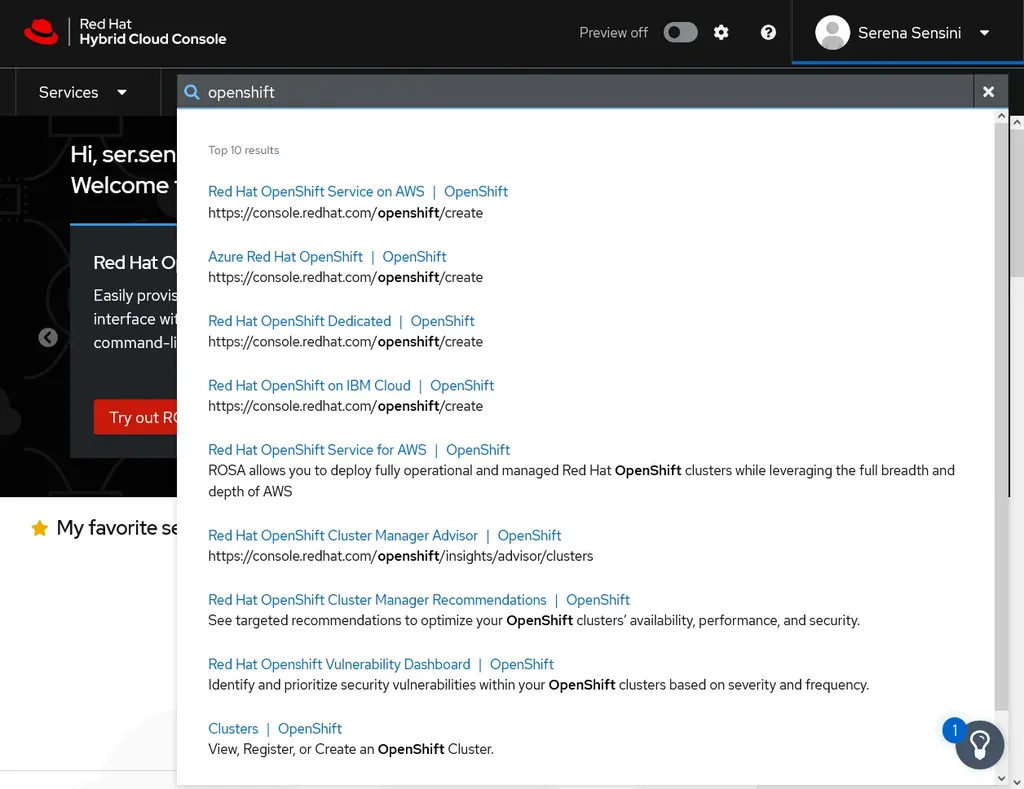Viewport: 1024px width, 789px height.
Task: Open Red Hat OpenShift Cluster Manager Advisor result
Action: (385, 536)
